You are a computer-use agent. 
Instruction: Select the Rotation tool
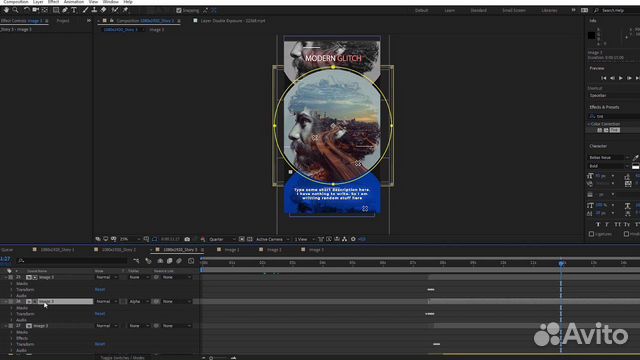click(27, 10)
